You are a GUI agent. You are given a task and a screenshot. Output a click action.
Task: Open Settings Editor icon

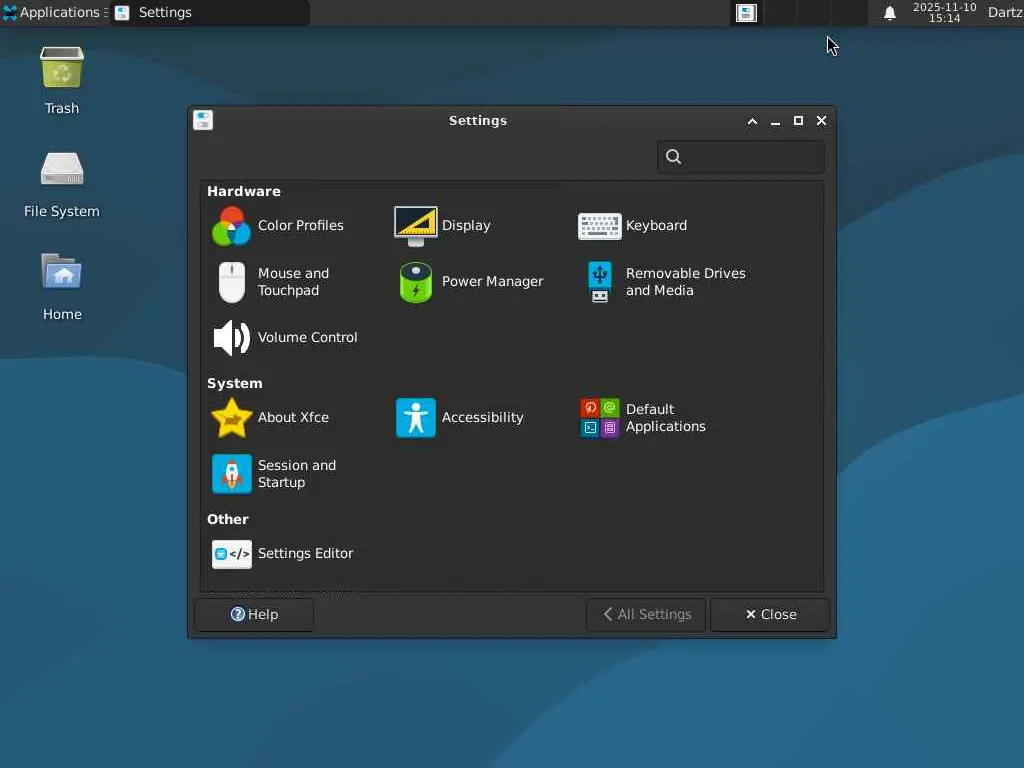point(231,554)
